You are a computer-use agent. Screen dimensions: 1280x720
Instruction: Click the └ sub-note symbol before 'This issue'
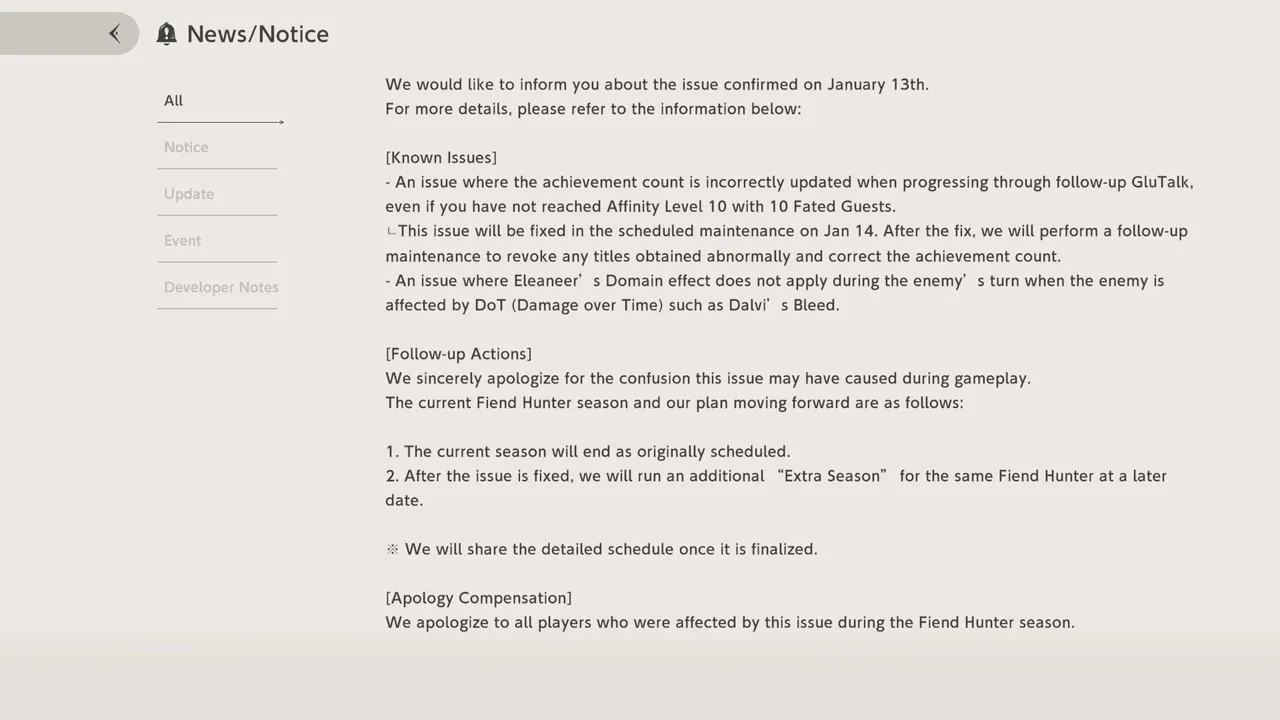coord(391,232)
